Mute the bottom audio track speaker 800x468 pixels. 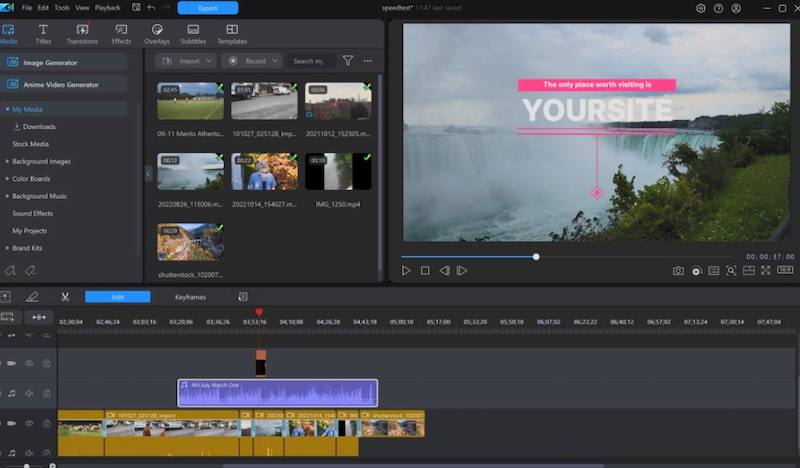click(29, 453)
